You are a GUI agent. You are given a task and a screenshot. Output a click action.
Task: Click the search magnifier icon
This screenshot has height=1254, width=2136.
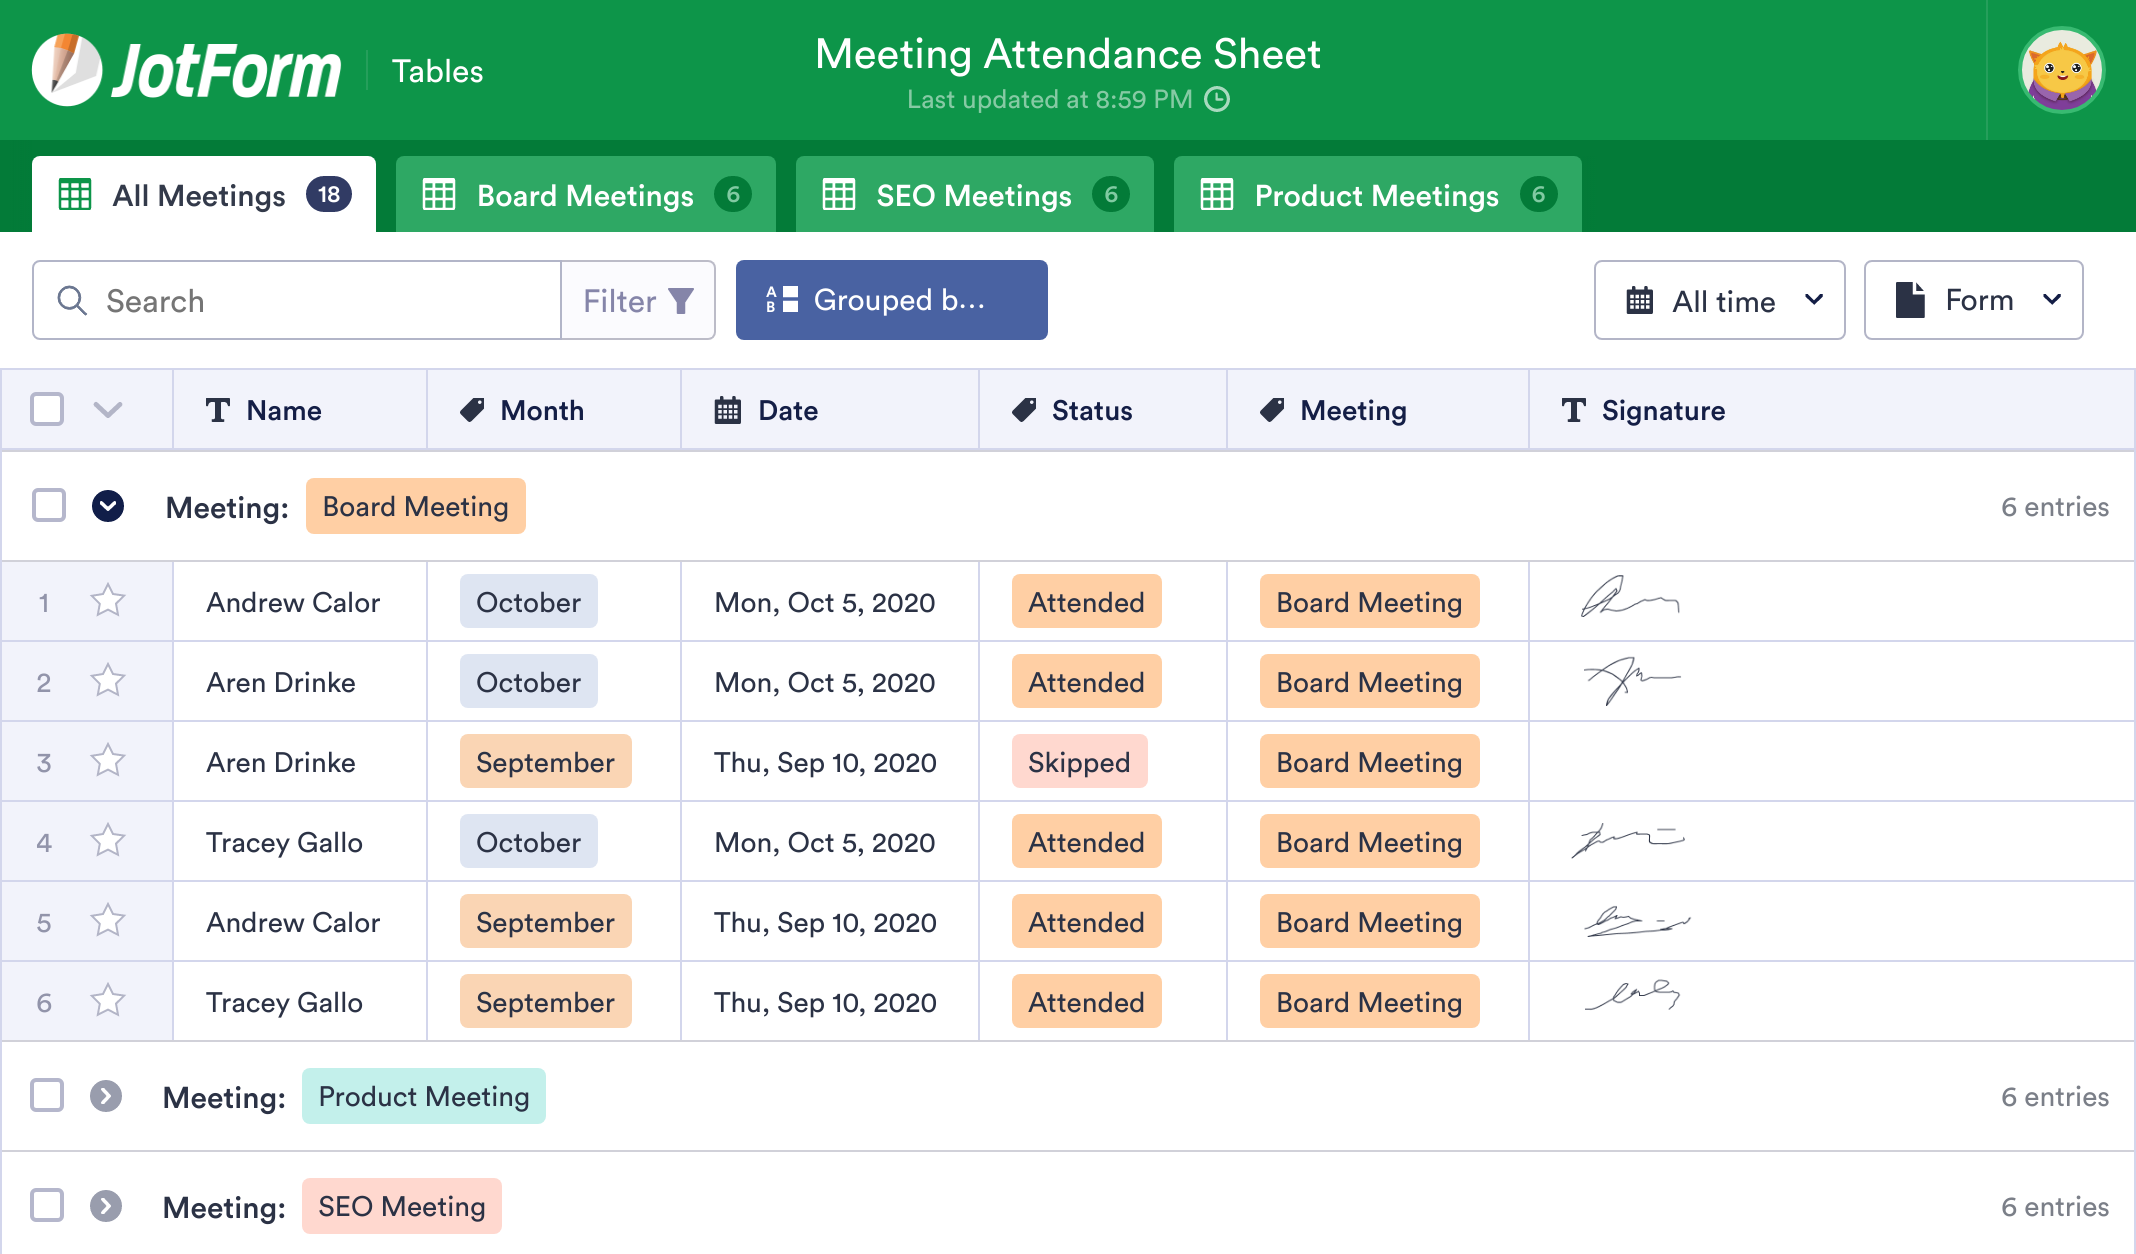pyautogui.click(x=70, y=300)
